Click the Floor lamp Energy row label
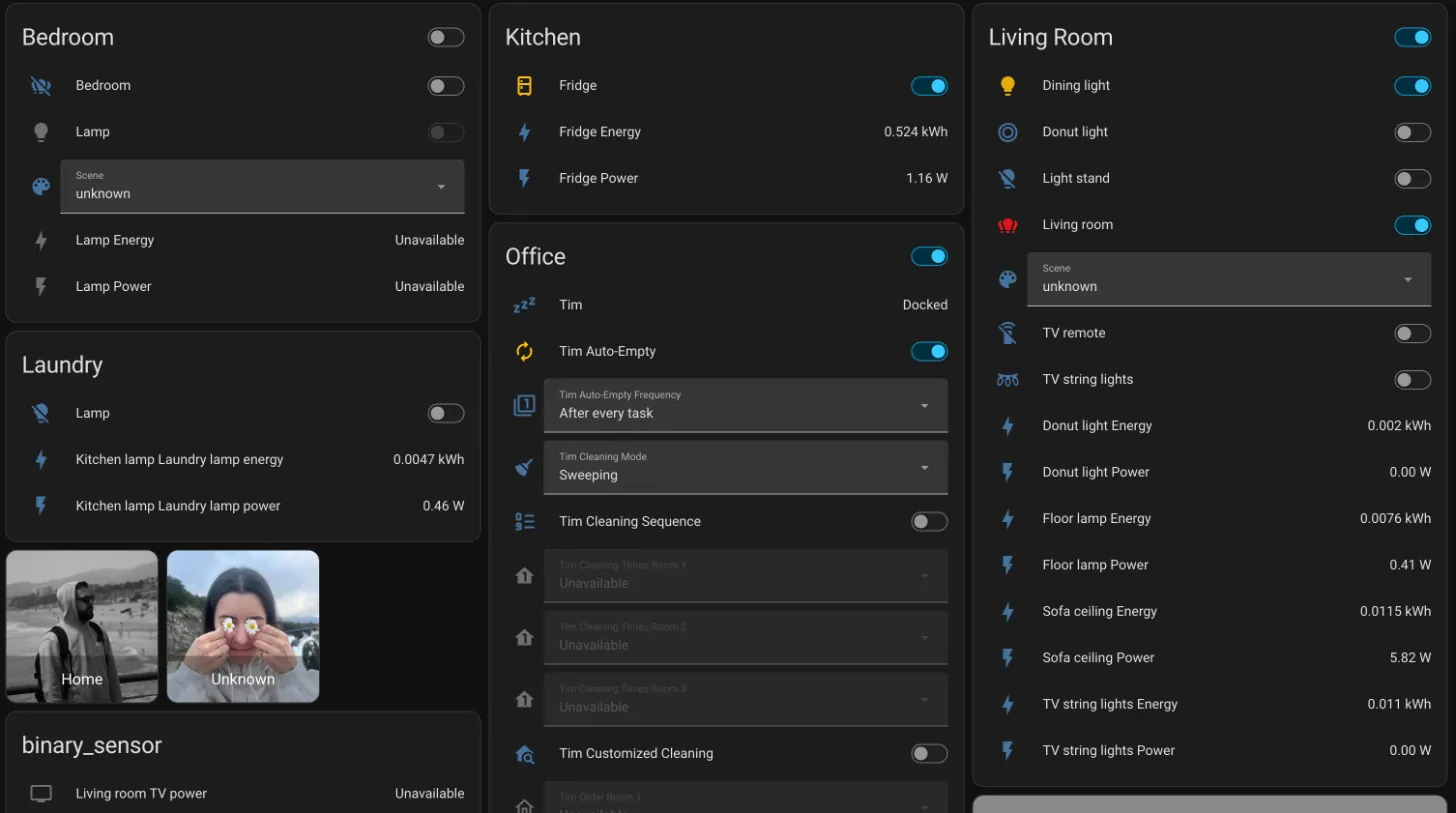Screen dimensions: 1456x813 pyautogui.click(x=1097, y=519)
